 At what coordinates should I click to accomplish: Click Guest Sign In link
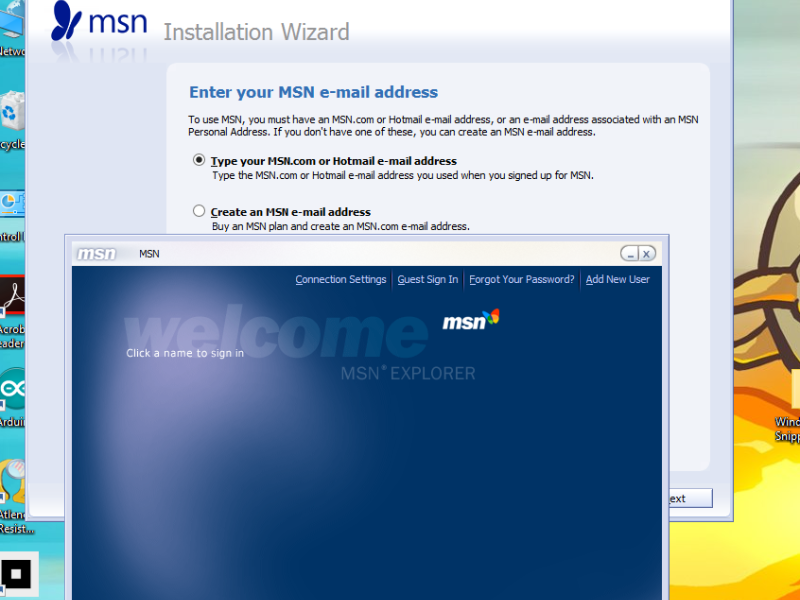(428, 280)
